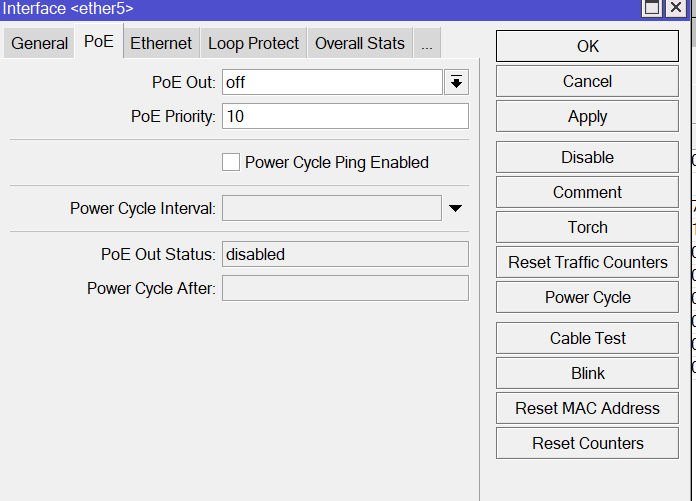Disable the ether5 interface
Screen dimensions: 696x501
click(x=587, y=157)
